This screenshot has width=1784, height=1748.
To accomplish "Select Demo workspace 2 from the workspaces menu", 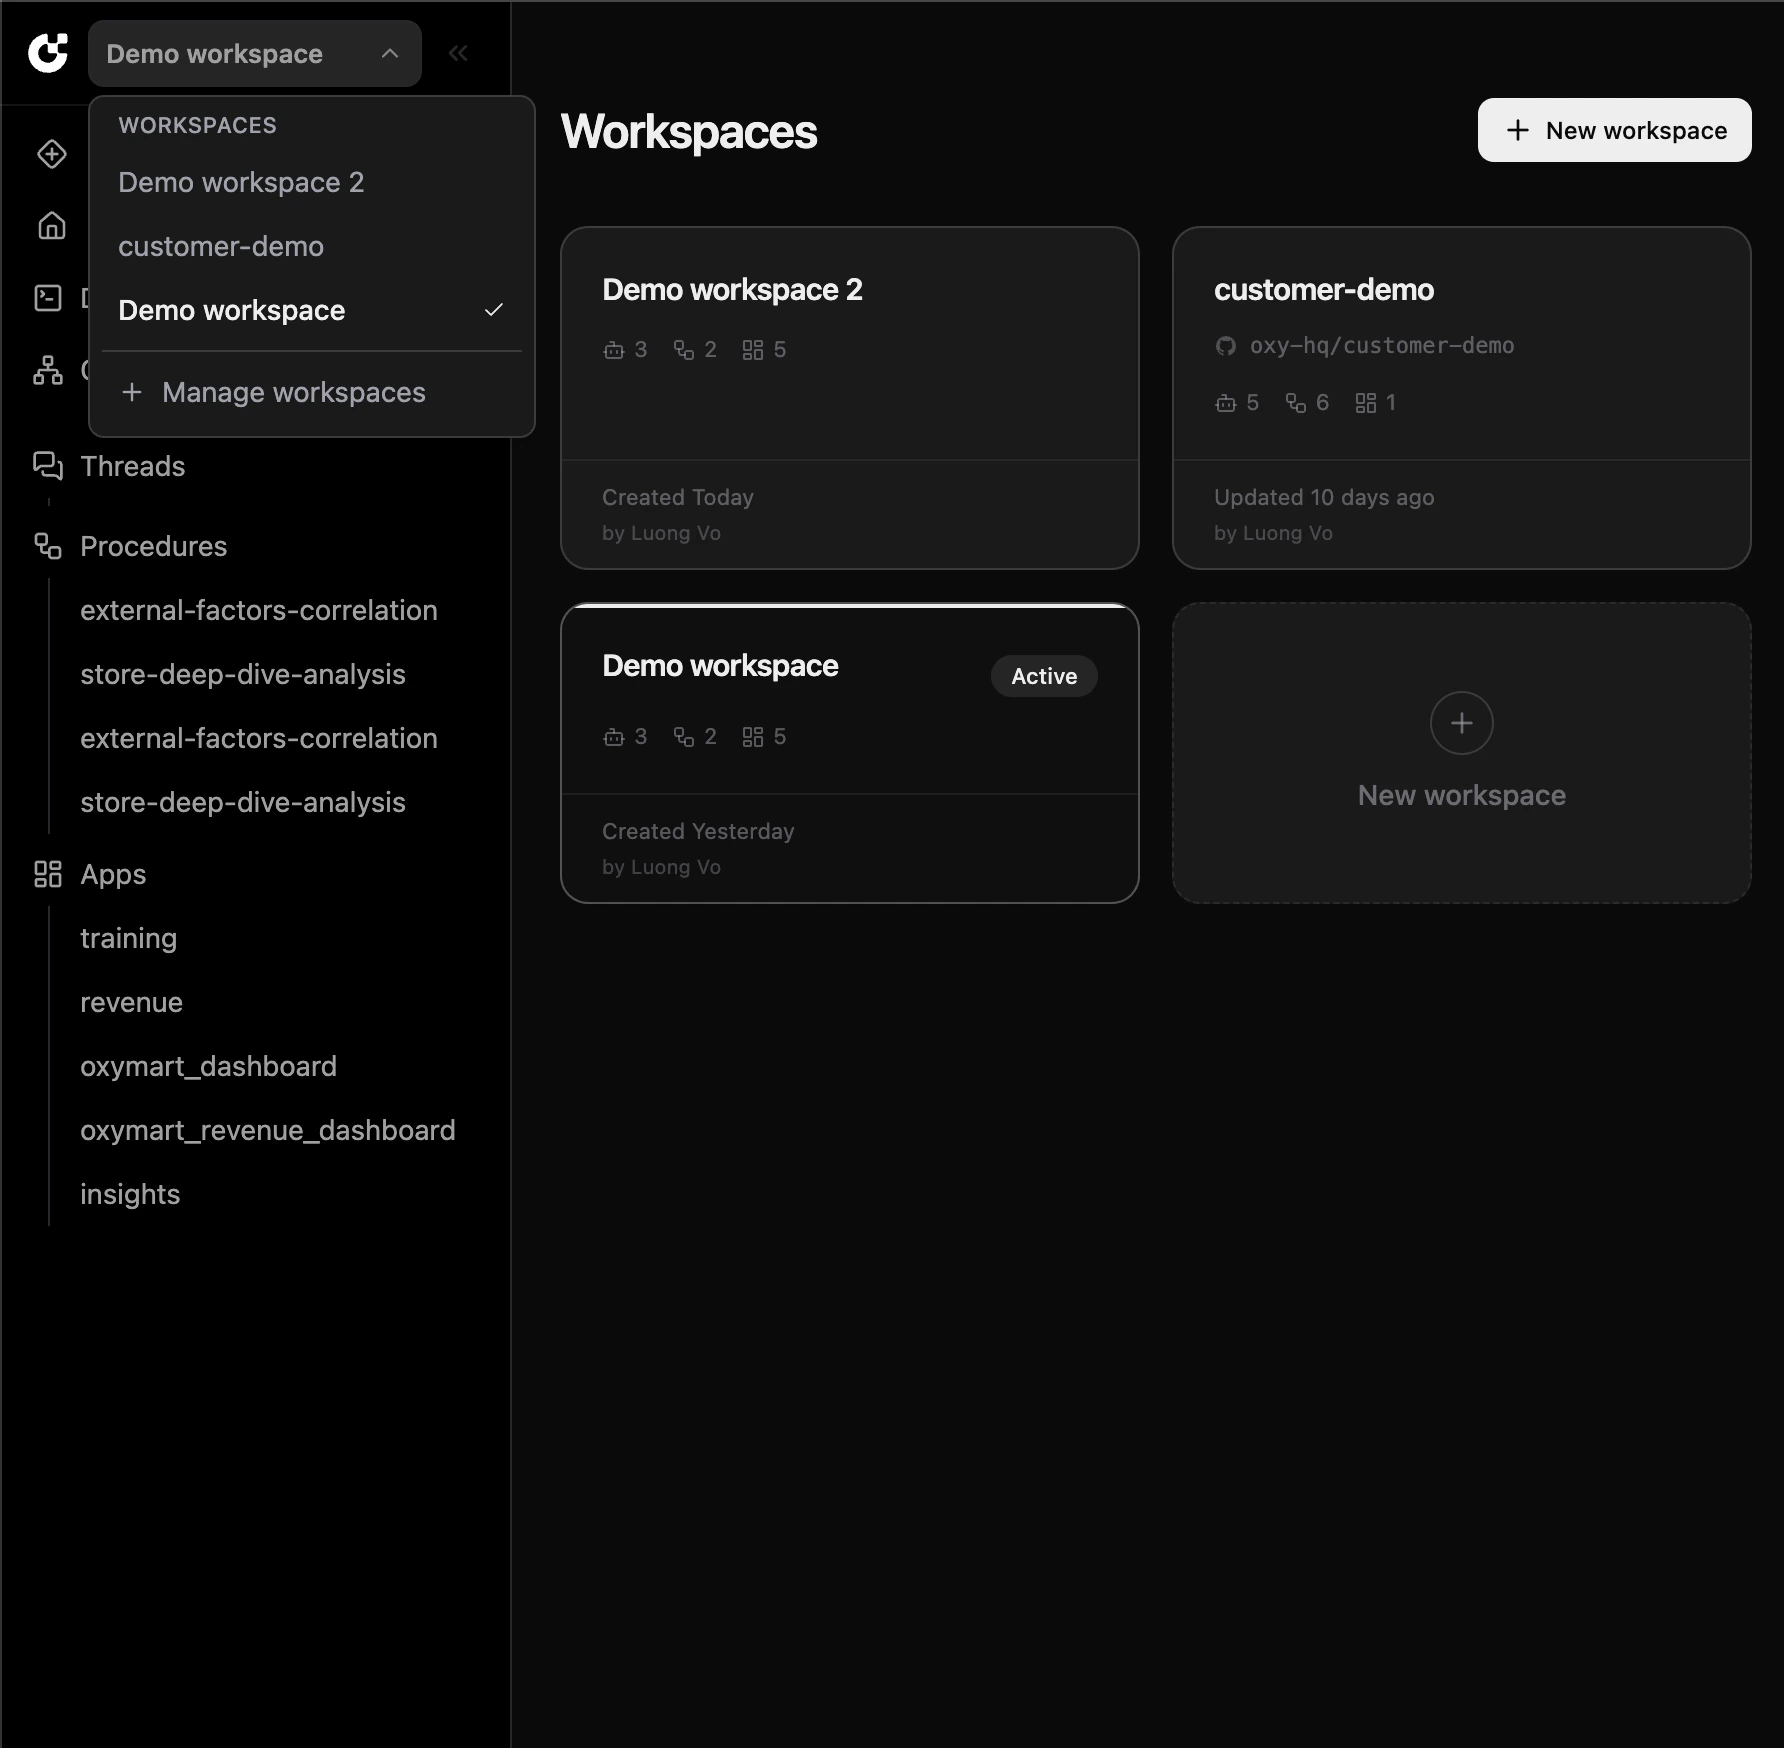I will coord(241,182).
